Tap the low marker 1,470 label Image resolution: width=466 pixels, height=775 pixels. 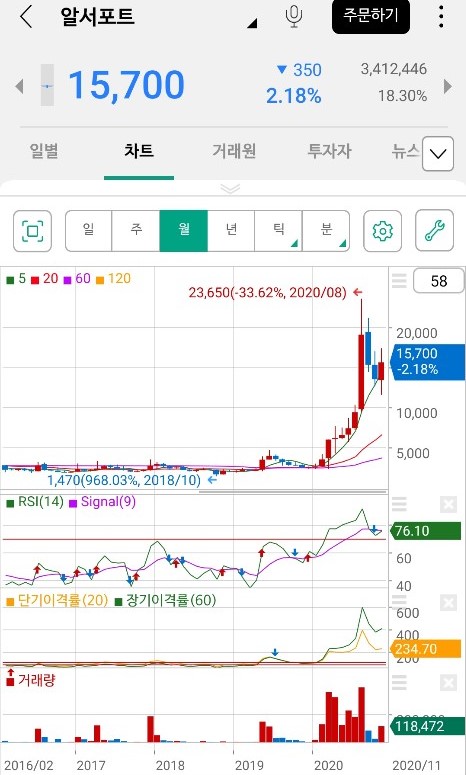[x=124, y=480]
